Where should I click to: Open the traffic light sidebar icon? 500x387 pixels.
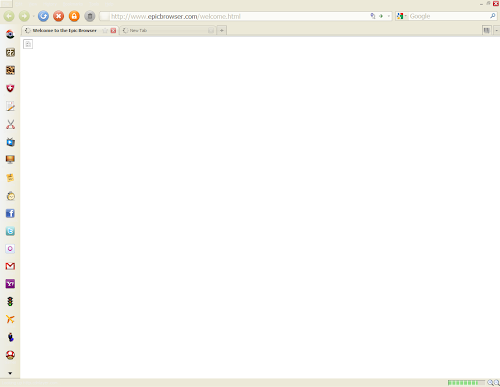click(10, 302)
